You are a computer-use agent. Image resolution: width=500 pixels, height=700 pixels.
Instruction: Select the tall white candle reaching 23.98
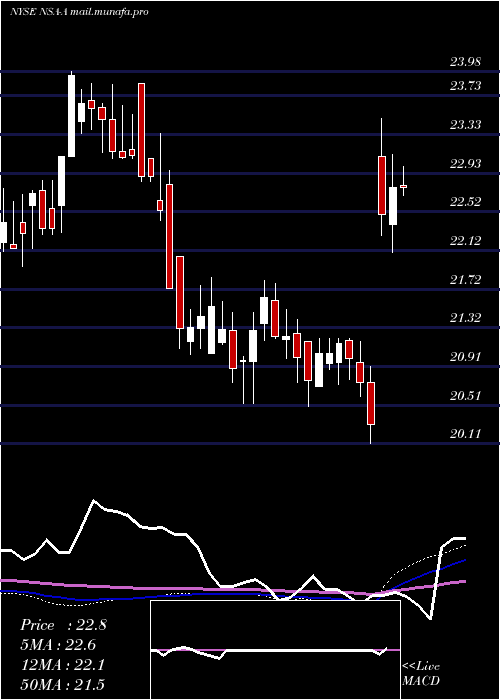tap(71, 116)
